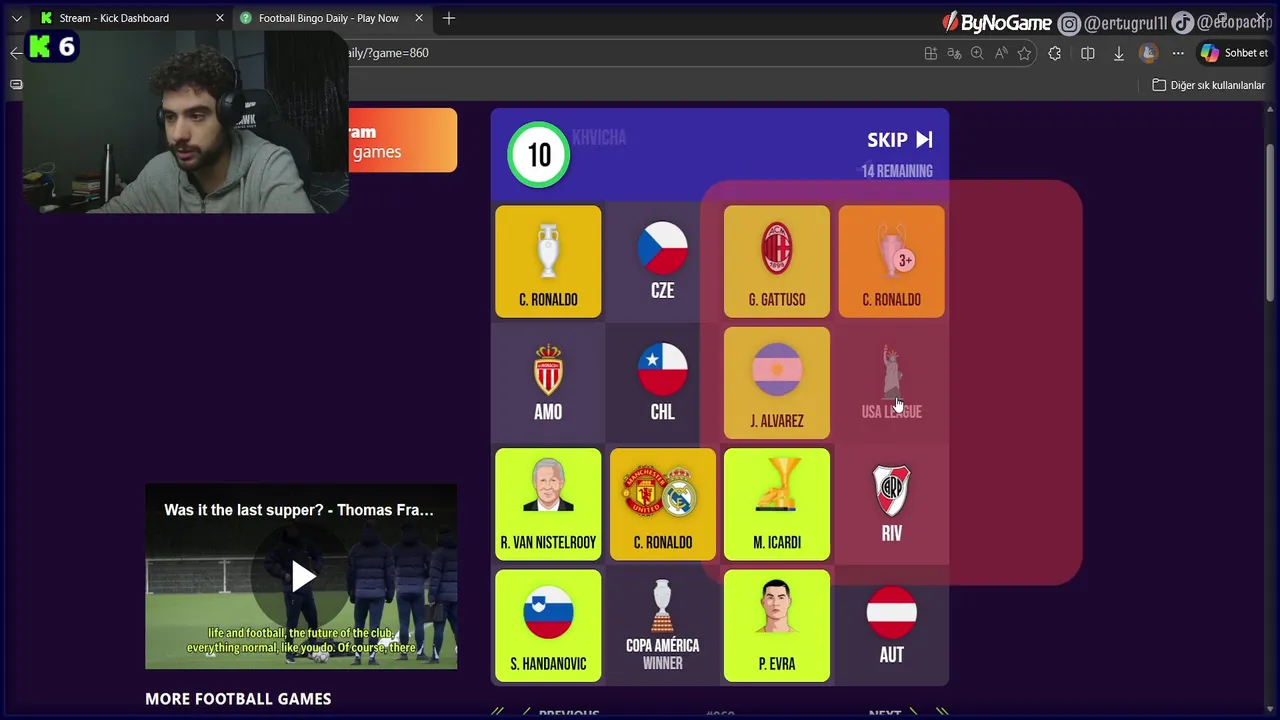Pick the AMO Monaco crest cell
The height and width of the screenshot is (720, 1280).
pos(548,383)
